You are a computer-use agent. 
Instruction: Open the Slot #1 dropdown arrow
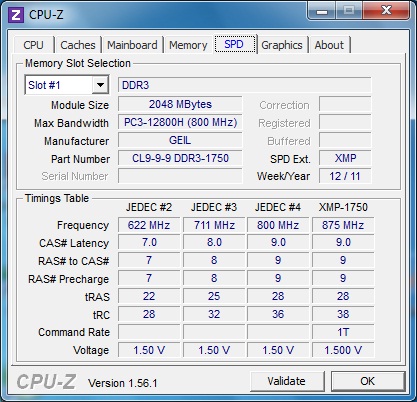coord(100,85)
